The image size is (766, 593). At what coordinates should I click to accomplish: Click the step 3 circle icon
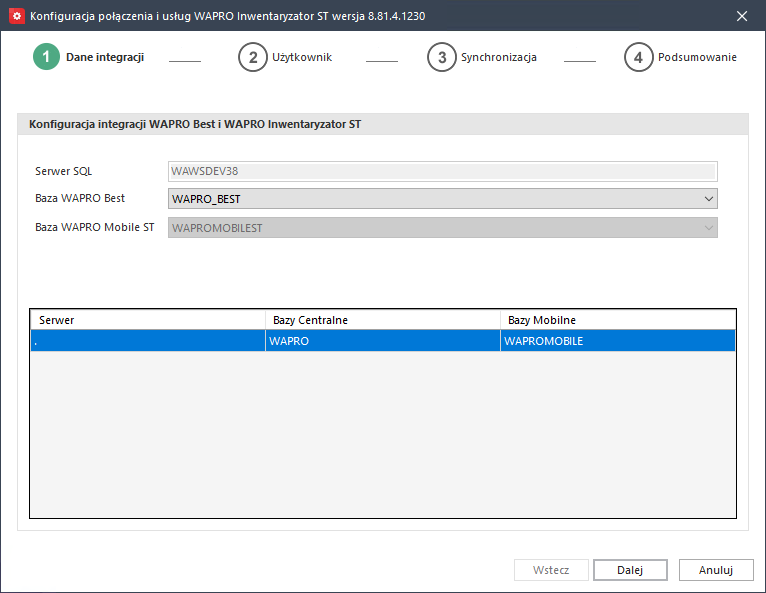tap(442, 57)
